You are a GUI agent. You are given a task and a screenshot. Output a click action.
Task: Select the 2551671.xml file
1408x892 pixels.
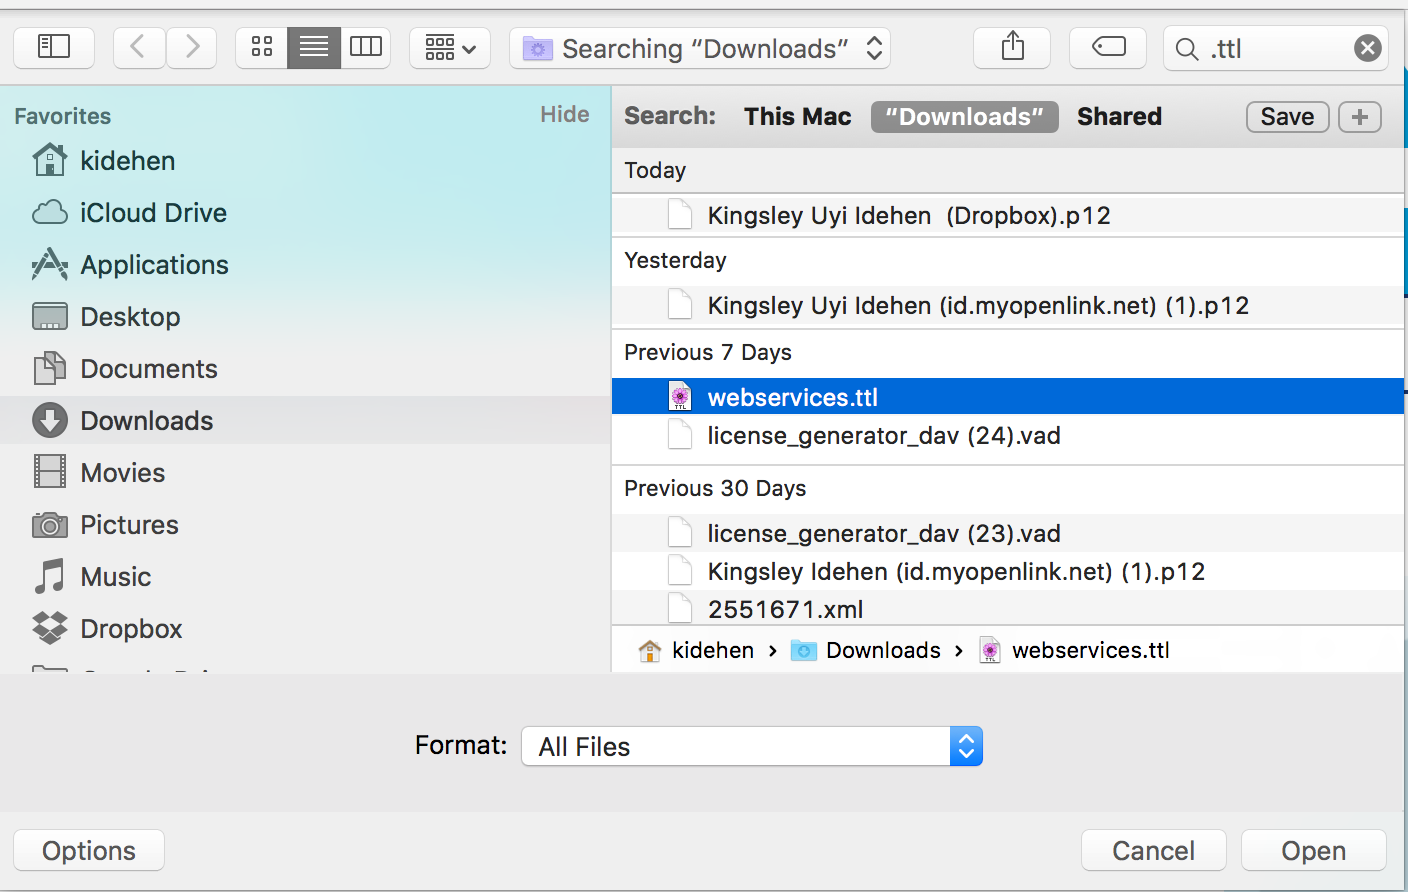pos(1008,609)
